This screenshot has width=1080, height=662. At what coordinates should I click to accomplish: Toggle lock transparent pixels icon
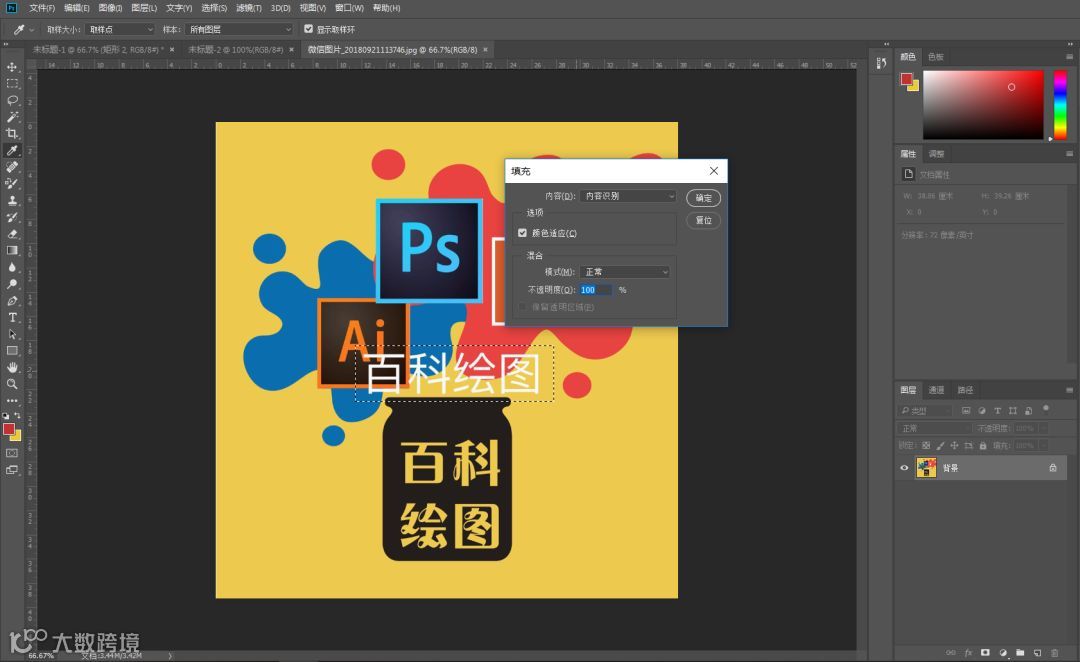pyautogui.click(x=926, y=446)
